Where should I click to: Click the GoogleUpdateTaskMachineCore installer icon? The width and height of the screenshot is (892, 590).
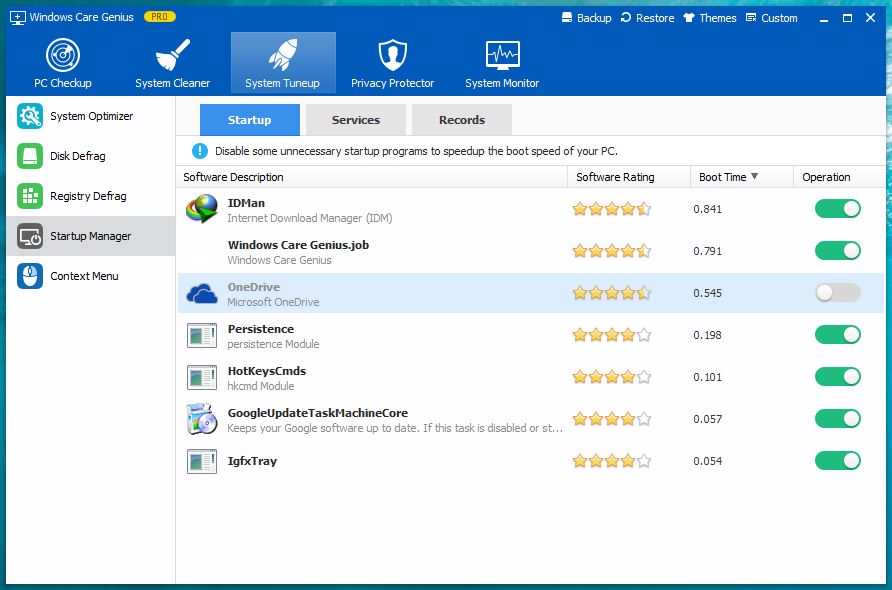tap(202, 419)
